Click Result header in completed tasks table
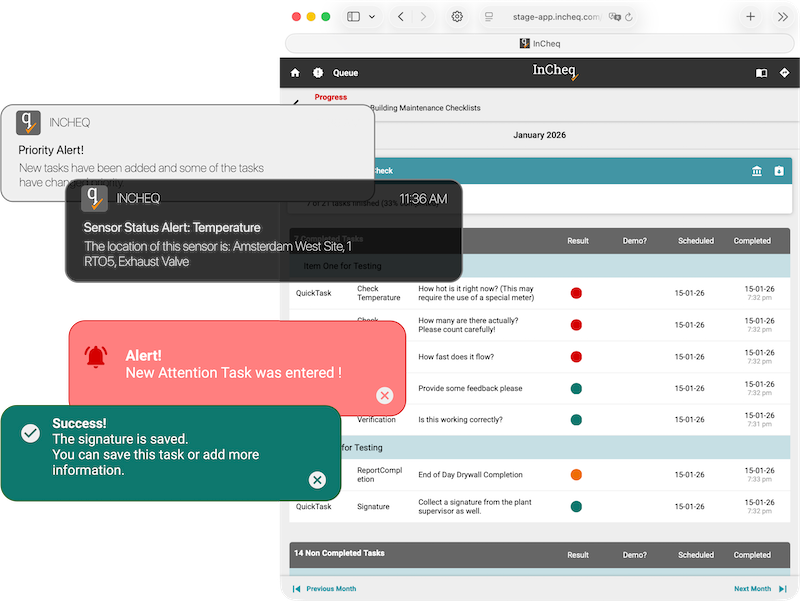 pyautogui.click(x=578, y=241)
